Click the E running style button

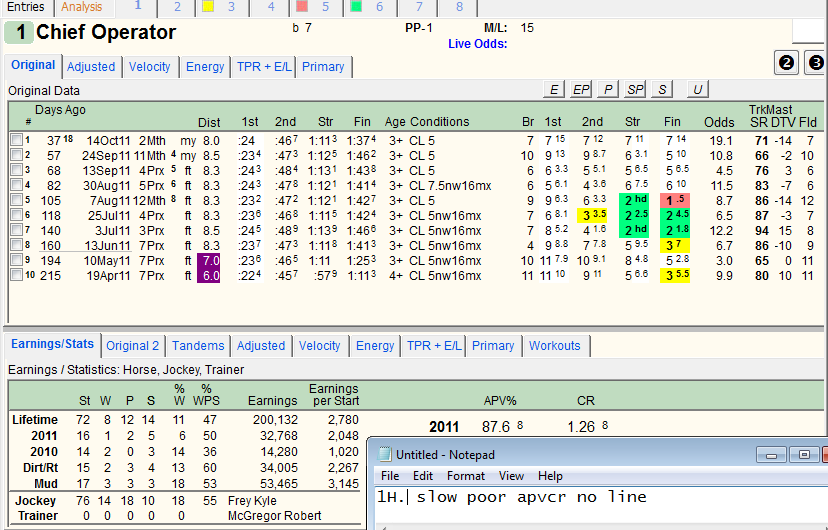pos(554,89)
